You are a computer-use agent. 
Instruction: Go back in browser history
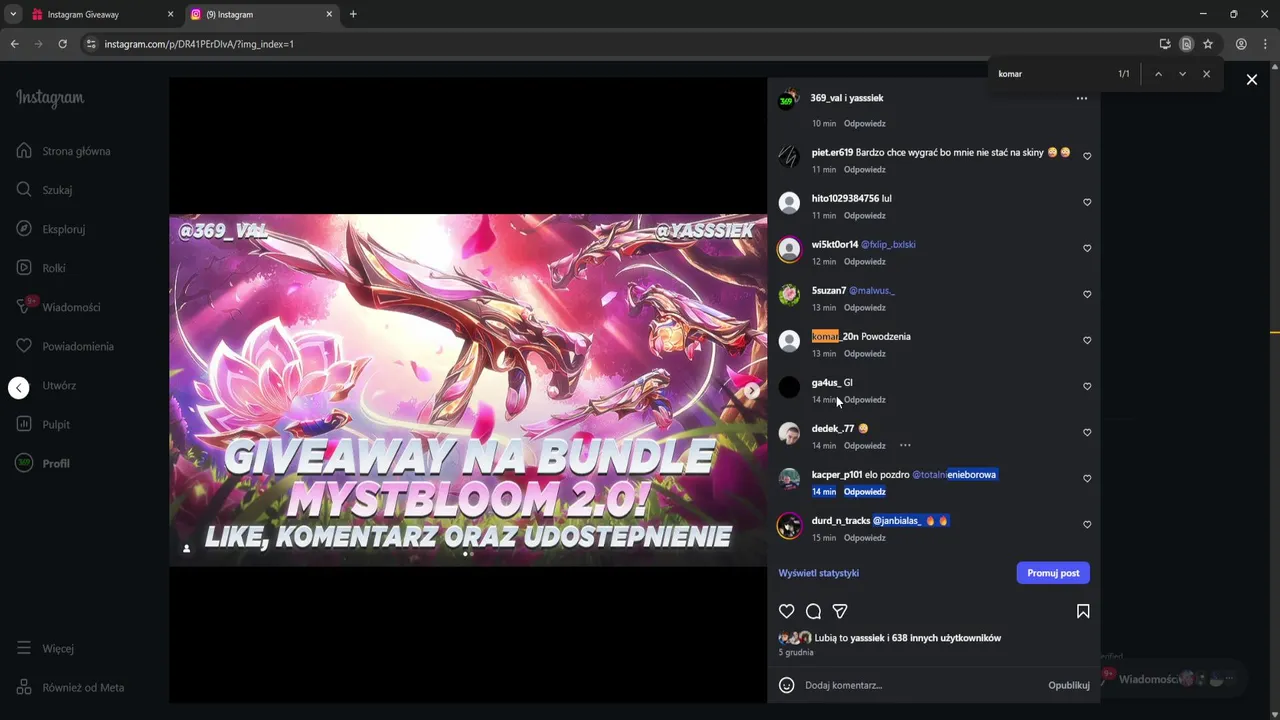pyautogui.click(x=14, y=44)
